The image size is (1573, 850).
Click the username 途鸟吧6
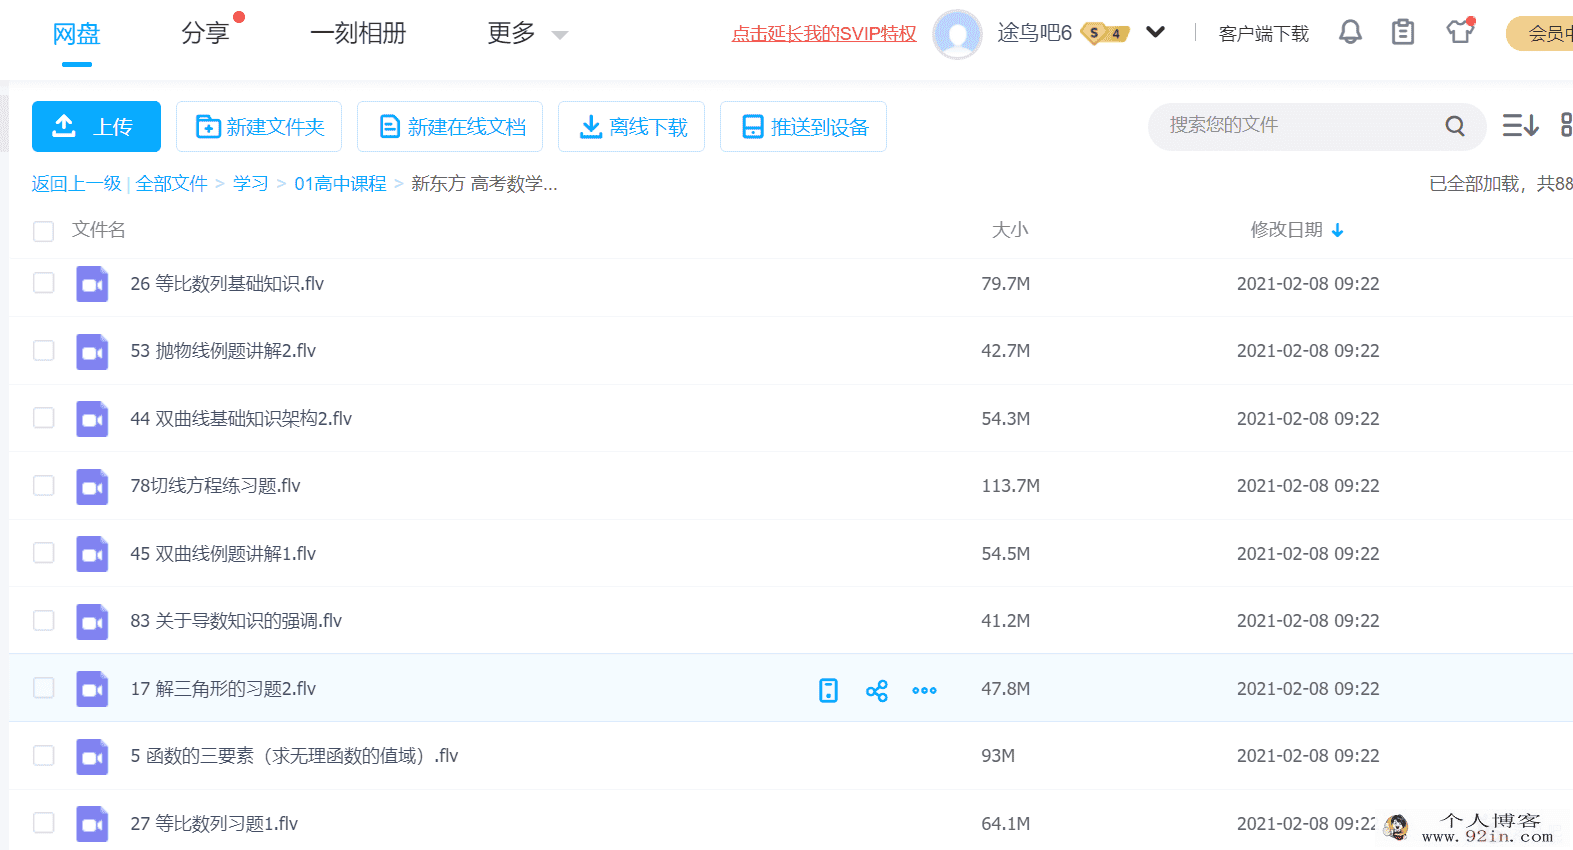(1034, 33)
